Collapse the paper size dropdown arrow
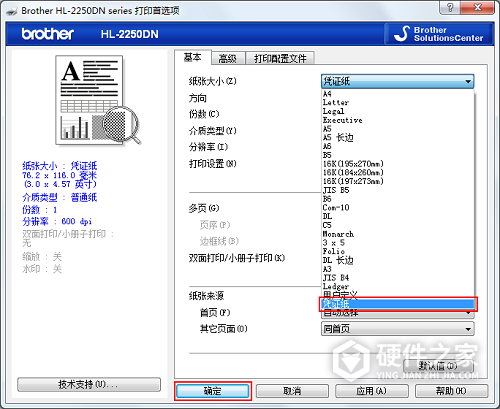Screen dimensions: 500x409 tap(468, 81)
